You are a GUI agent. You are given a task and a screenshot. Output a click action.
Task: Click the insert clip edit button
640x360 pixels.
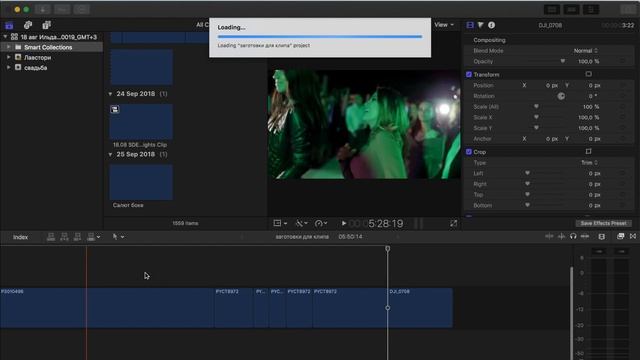coord(64,237)
